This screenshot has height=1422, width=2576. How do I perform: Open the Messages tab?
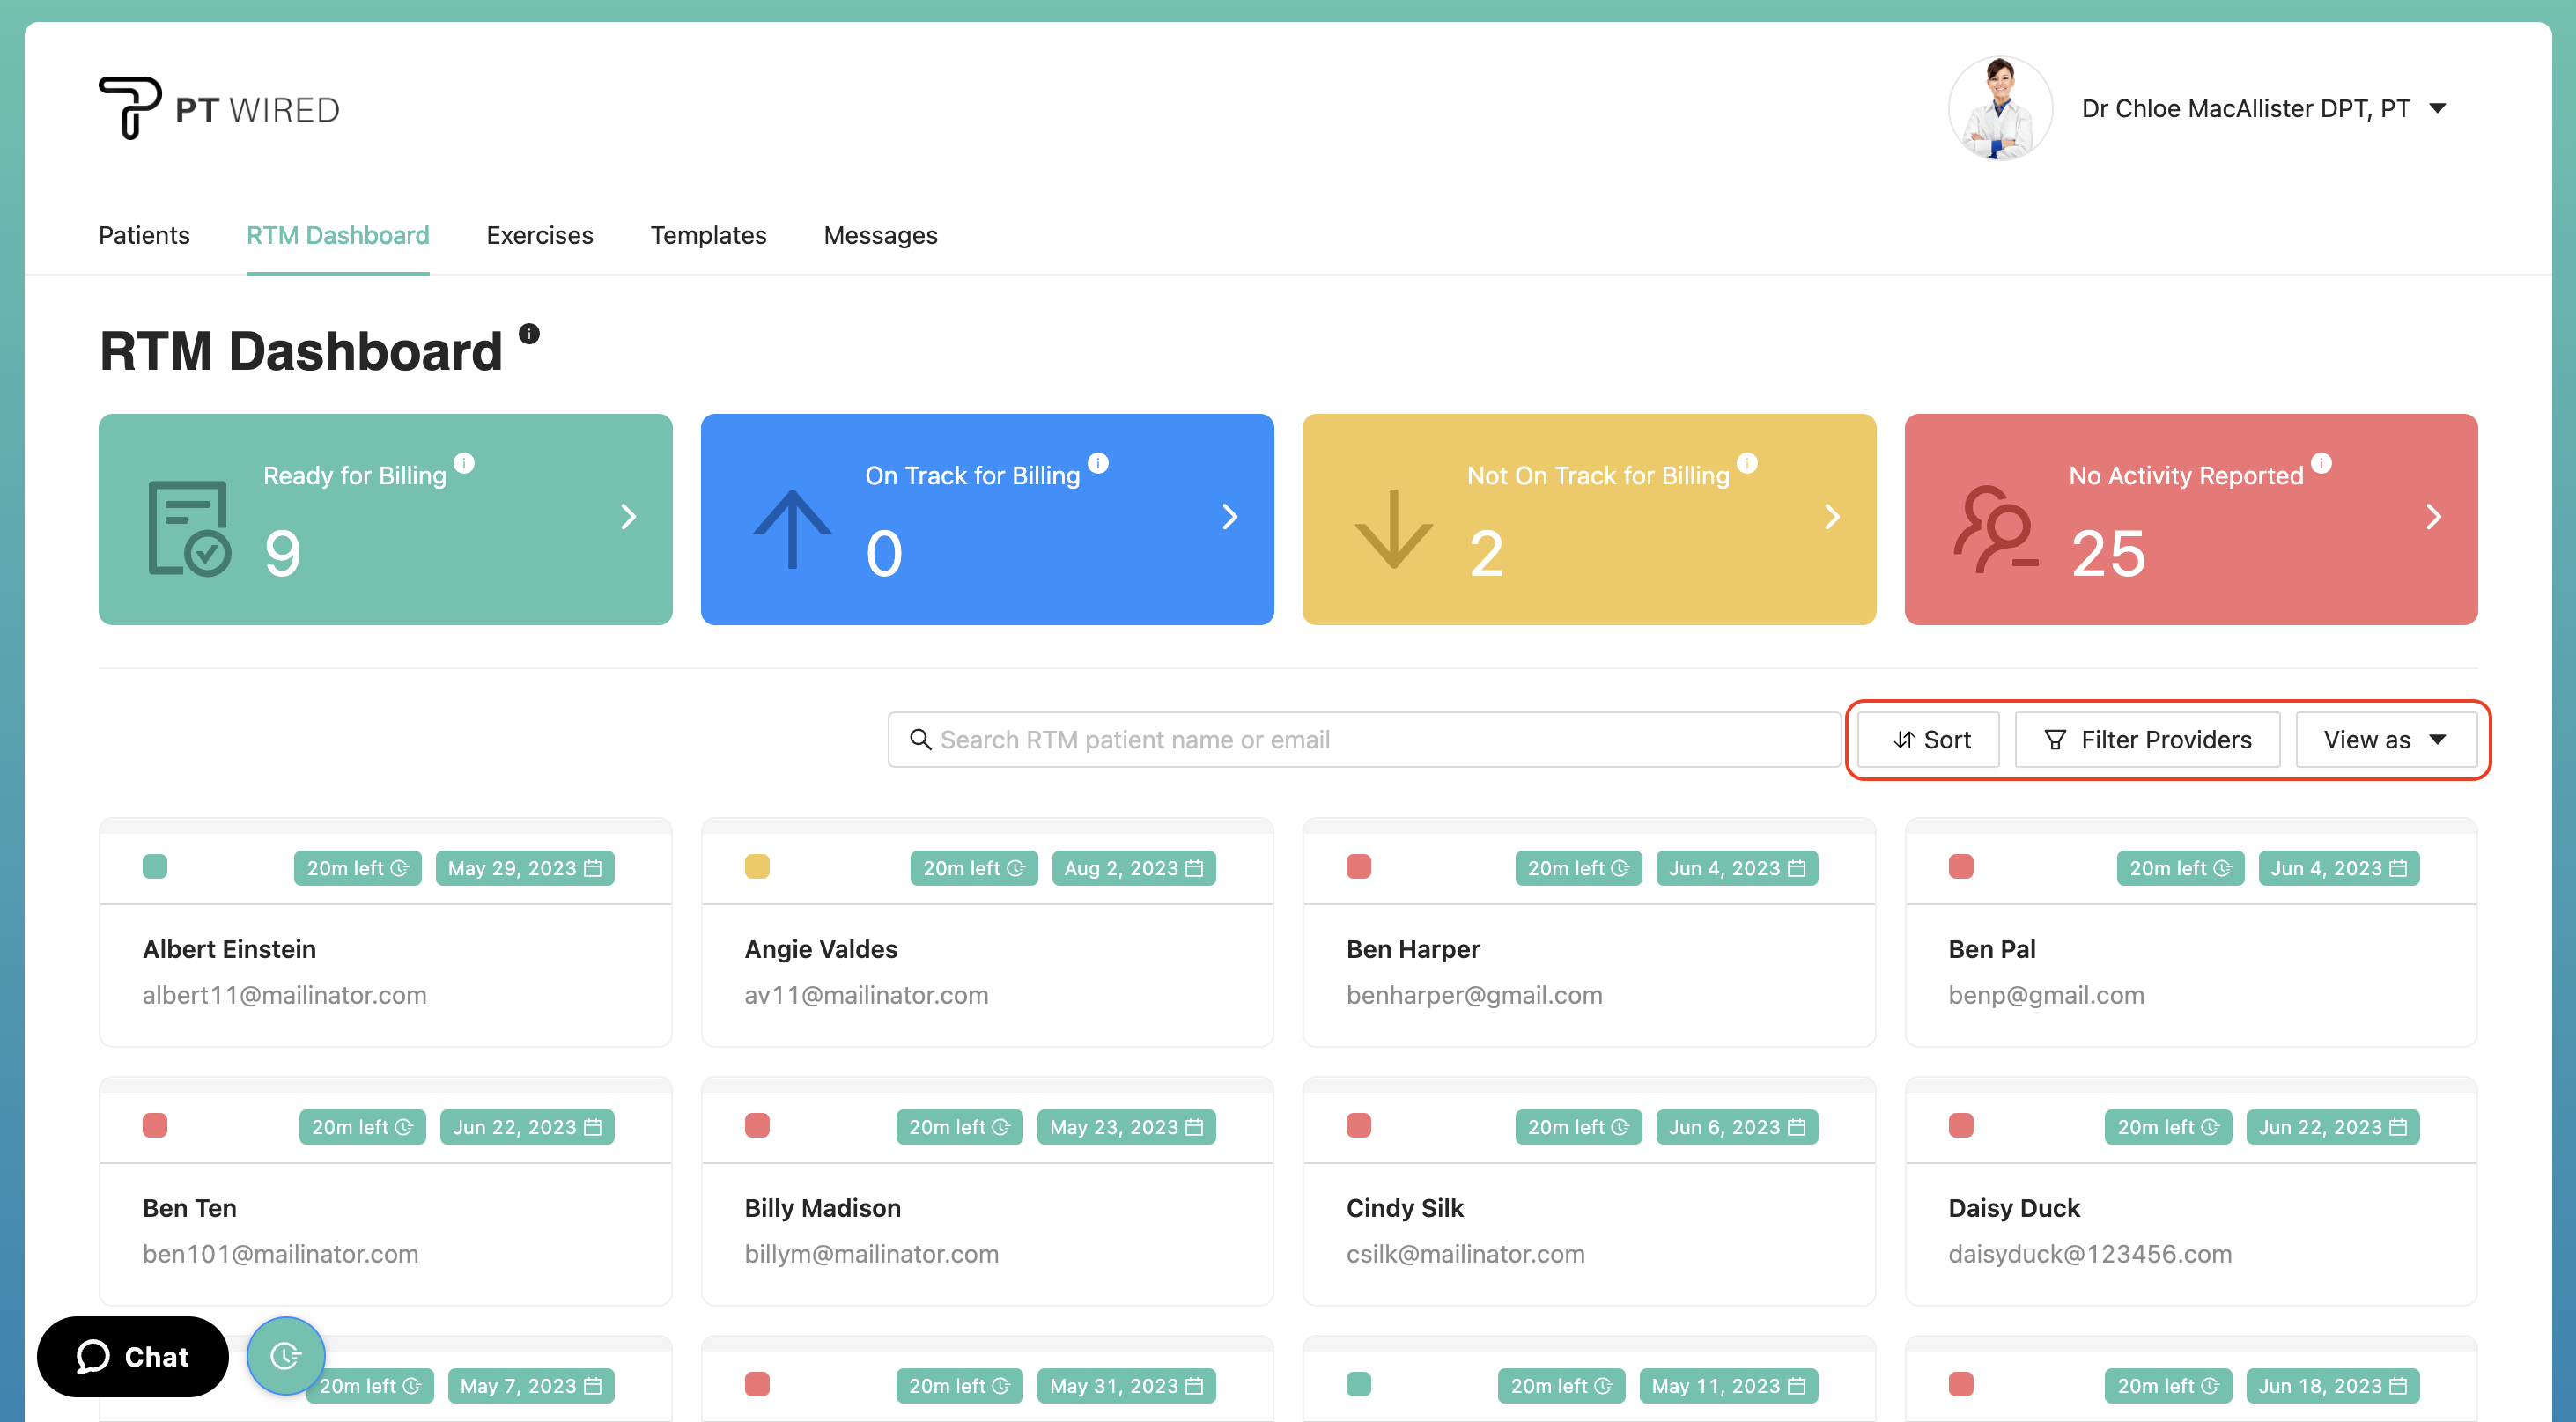point(880,236)
